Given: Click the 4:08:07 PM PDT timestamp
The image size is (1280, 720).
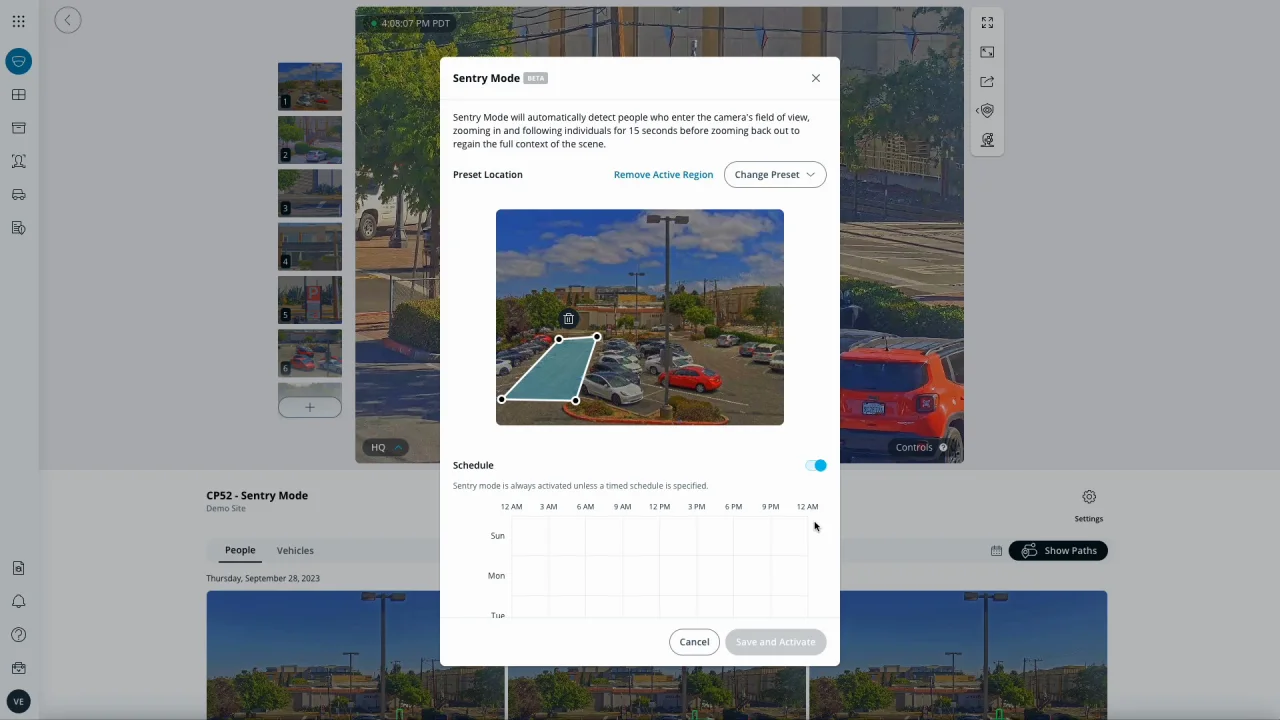Looking at the screenshot, I should [x=415, y=23].
